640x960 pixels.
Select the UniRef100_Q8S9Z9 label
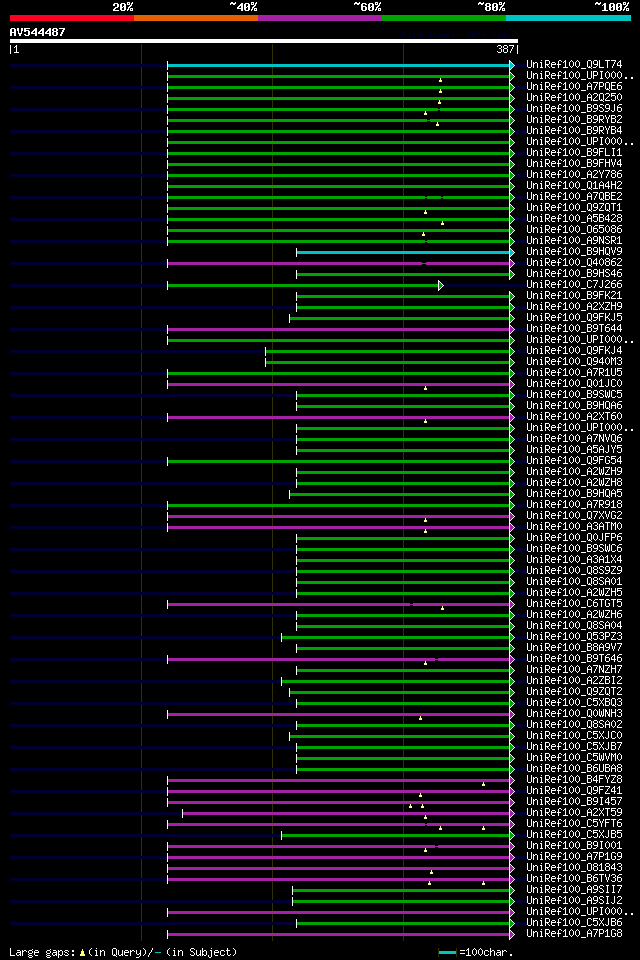pos(574,571)
